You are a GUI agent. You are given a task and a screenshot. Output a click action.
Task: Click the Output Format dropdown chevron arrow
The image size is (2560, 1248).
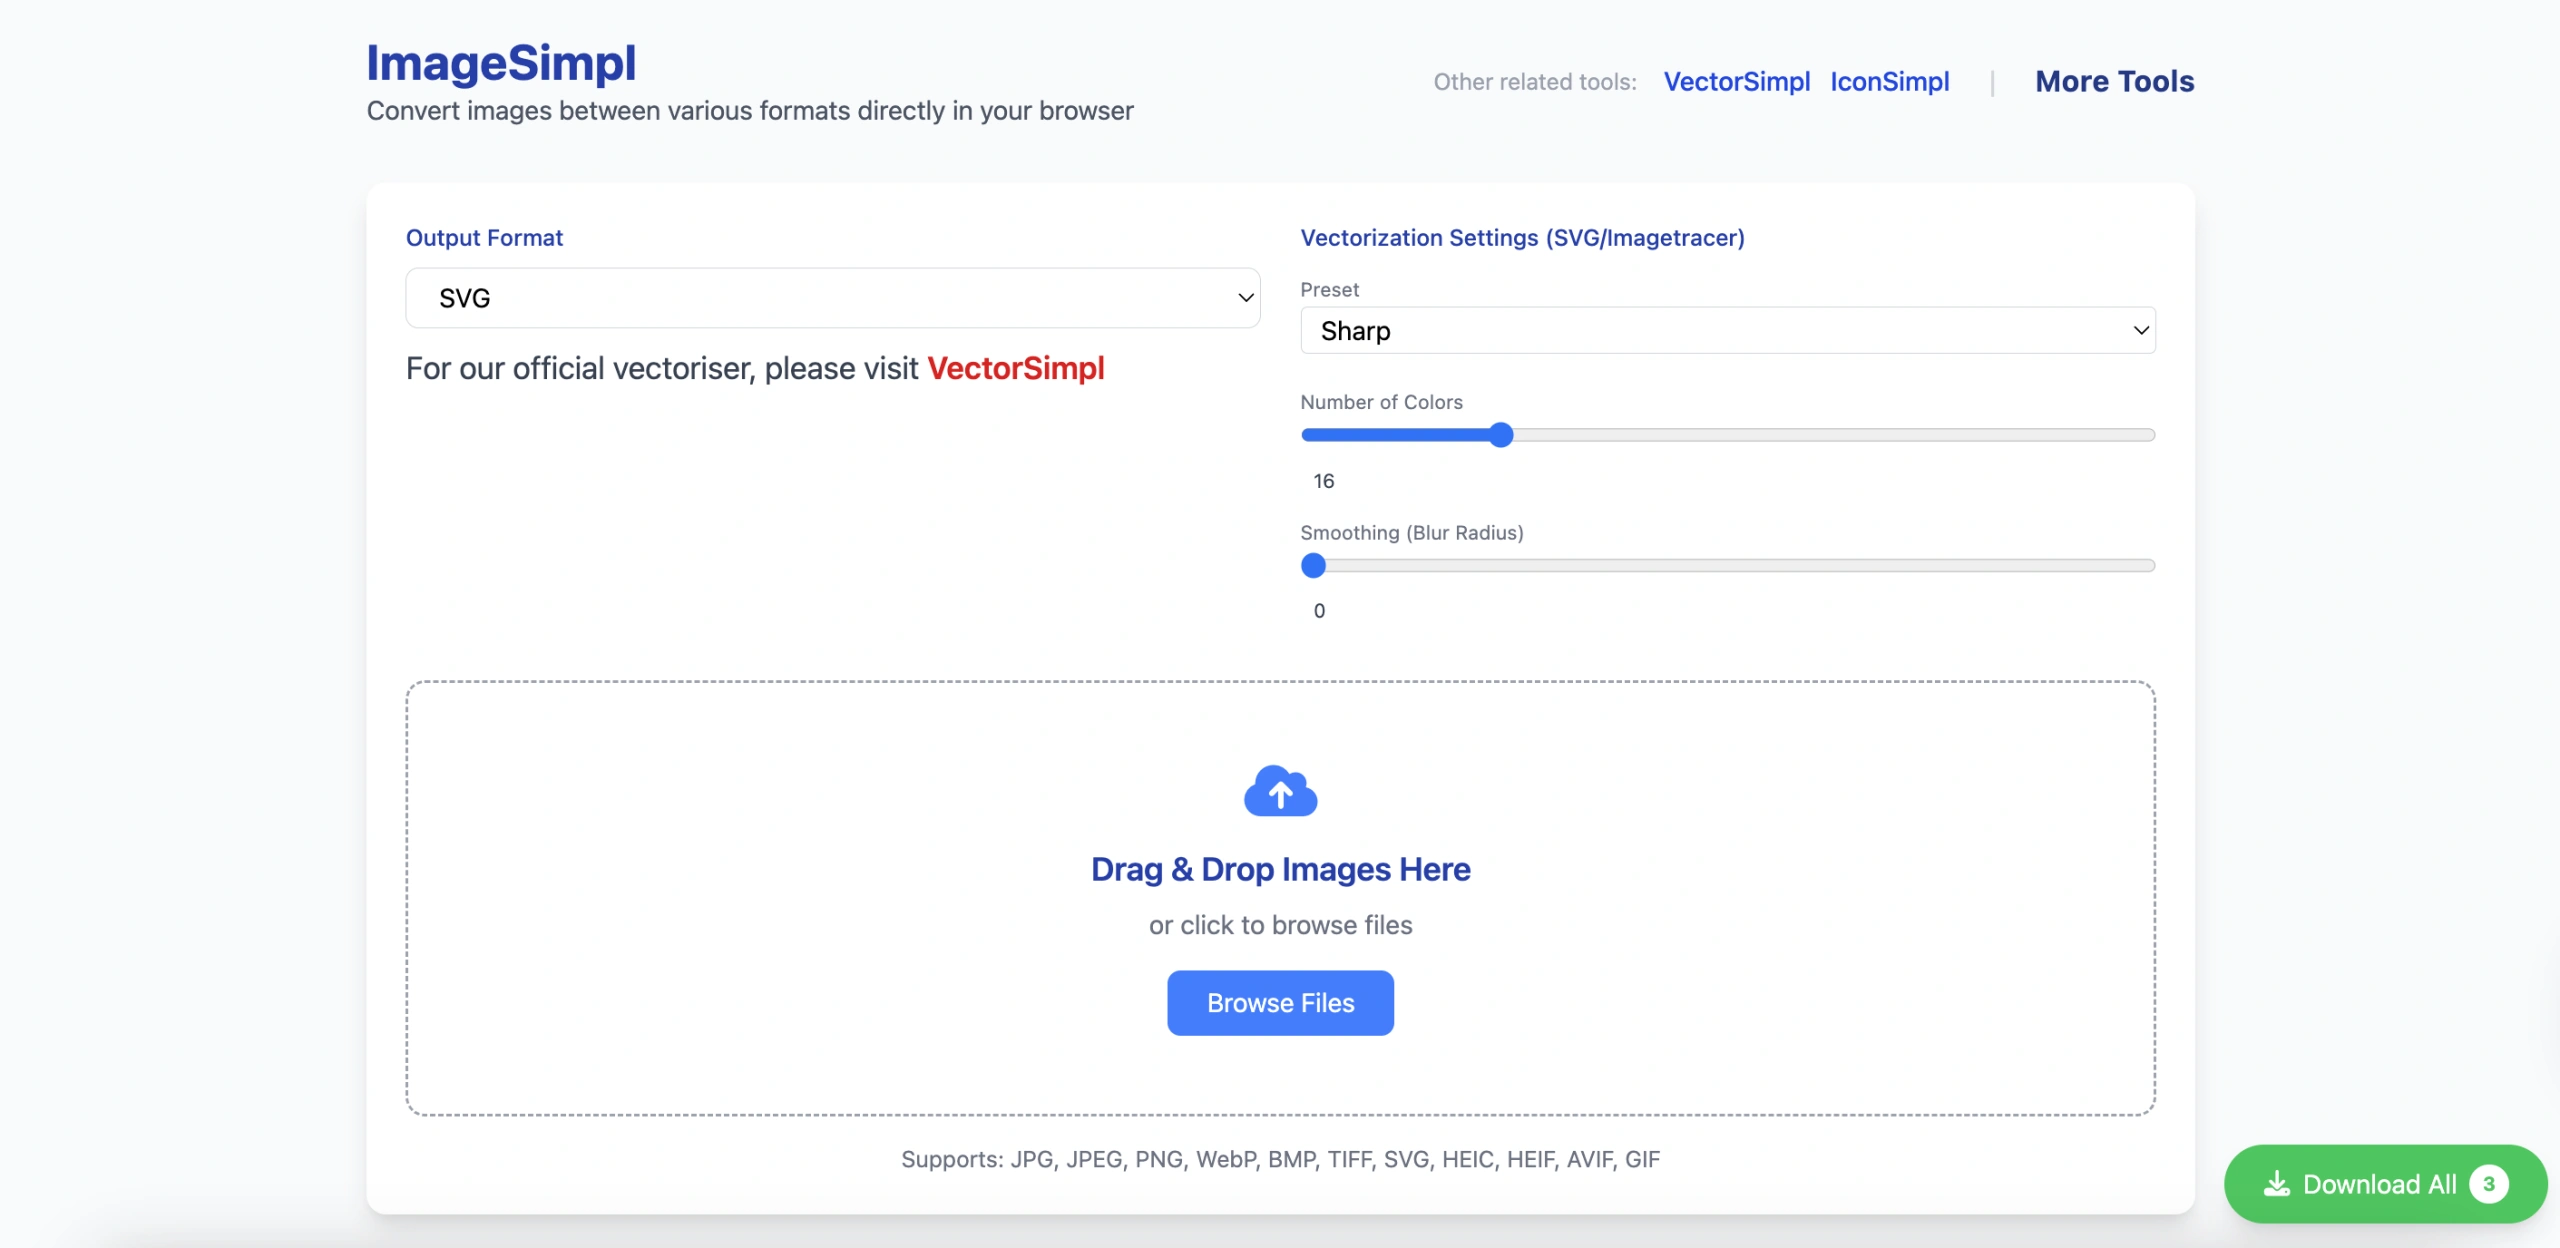tap(1245, 298)
